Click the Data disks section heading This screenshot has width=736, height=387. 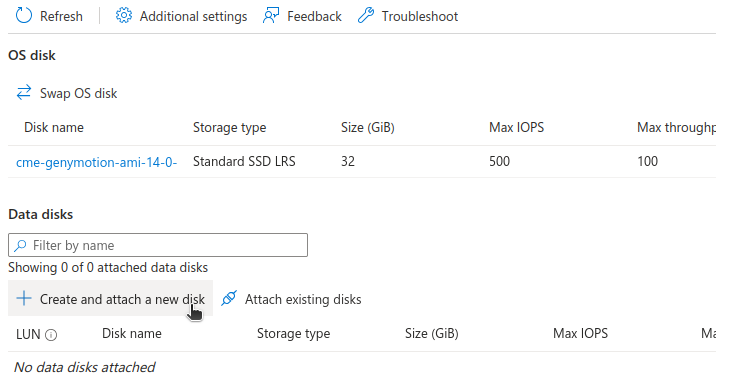40,215
